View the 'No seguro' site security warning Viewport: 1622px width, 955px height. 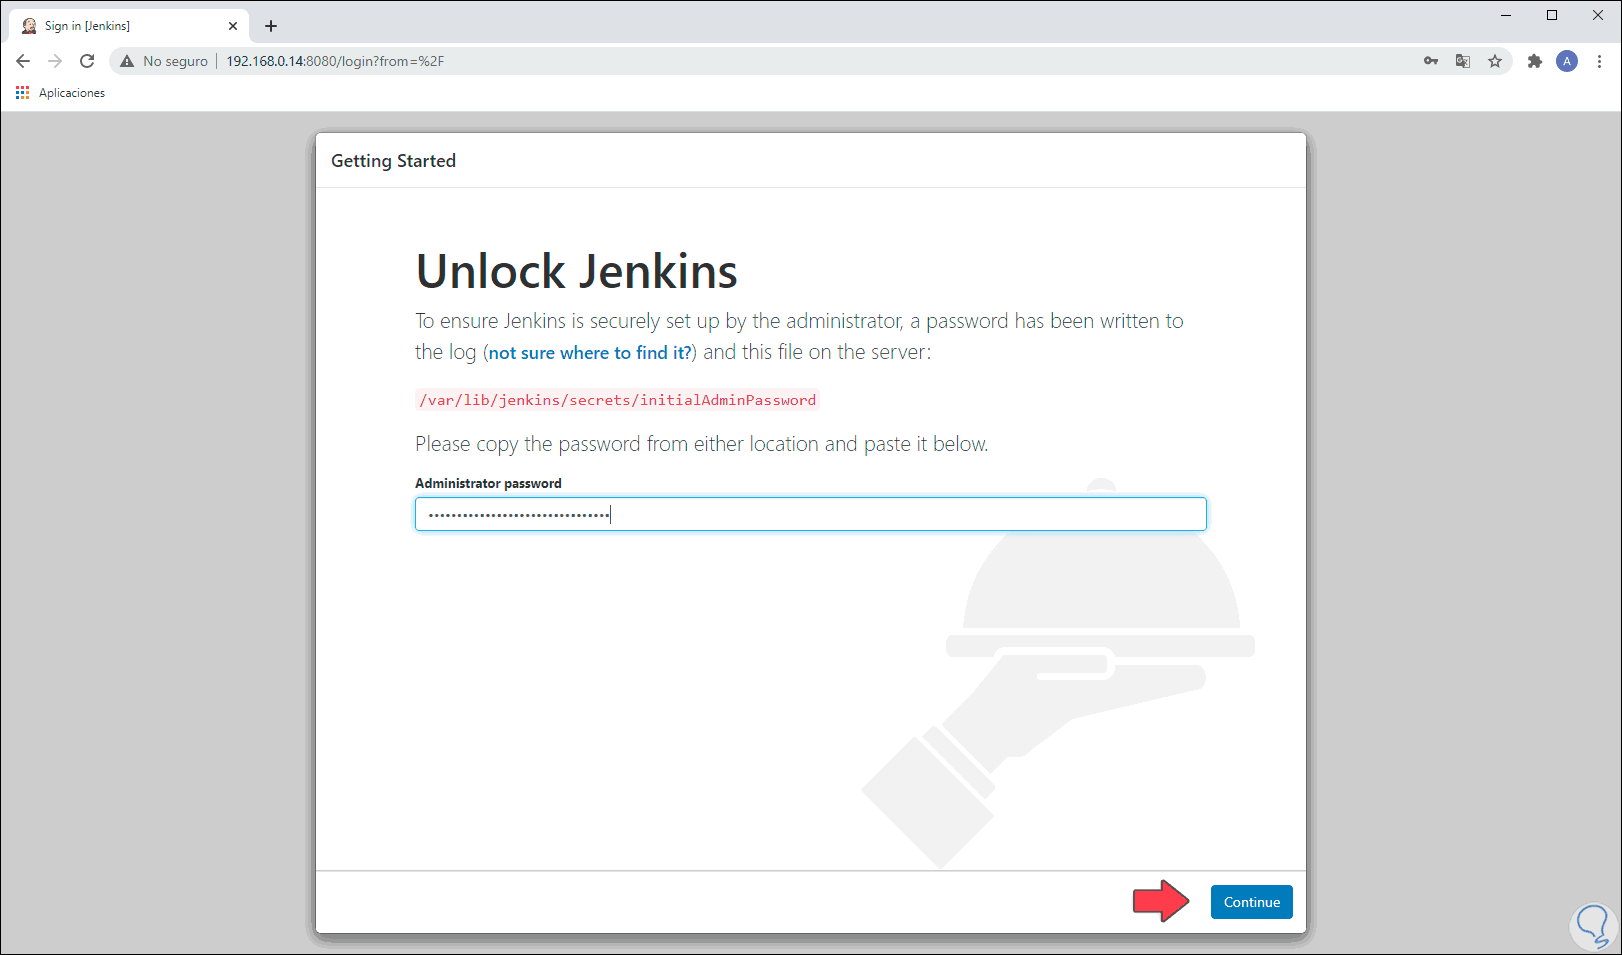point(164,61)
